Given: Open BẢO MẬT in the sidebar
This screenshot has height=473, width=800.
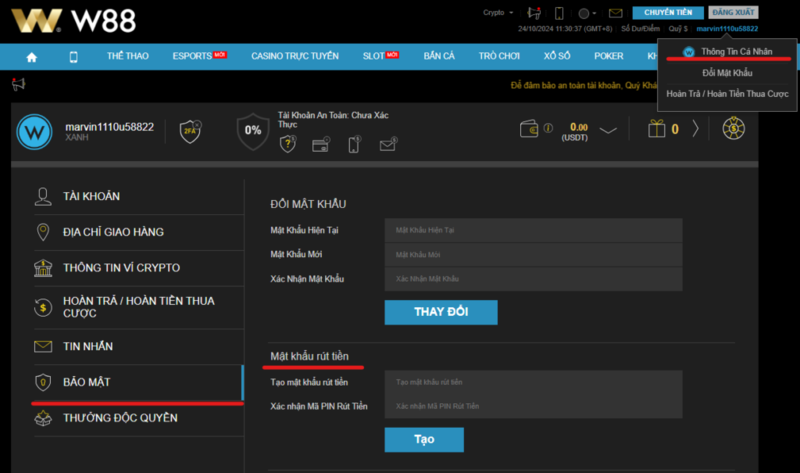Looking at the screenshot, I should 87,382.
